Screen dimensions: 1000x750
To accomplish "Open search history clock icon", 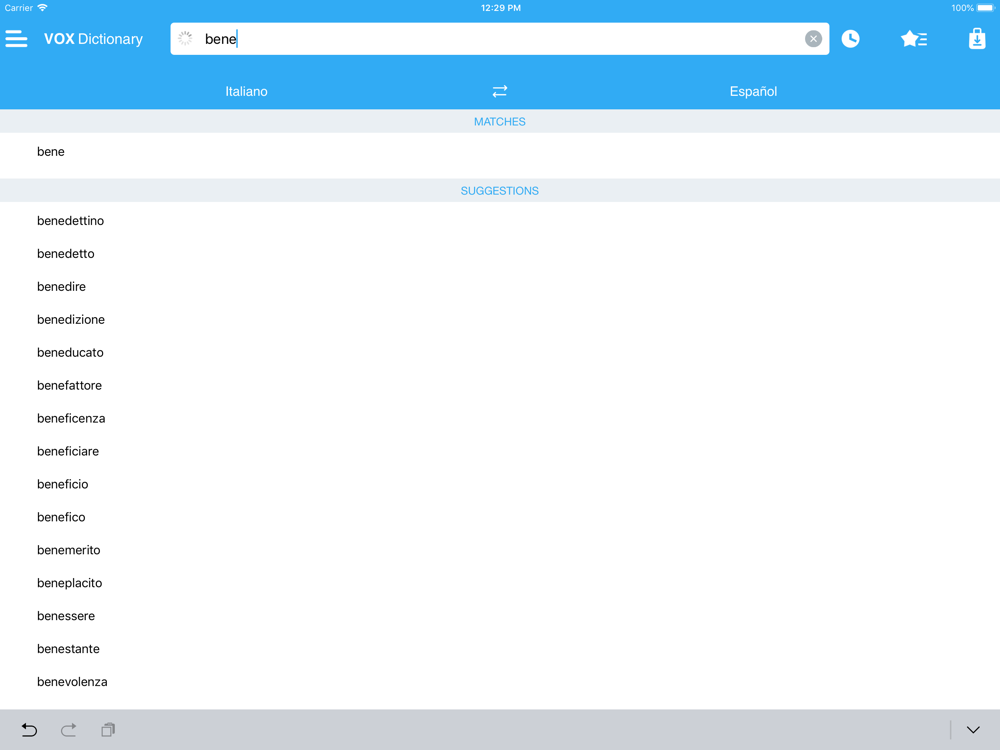I will tap(850, 39).
